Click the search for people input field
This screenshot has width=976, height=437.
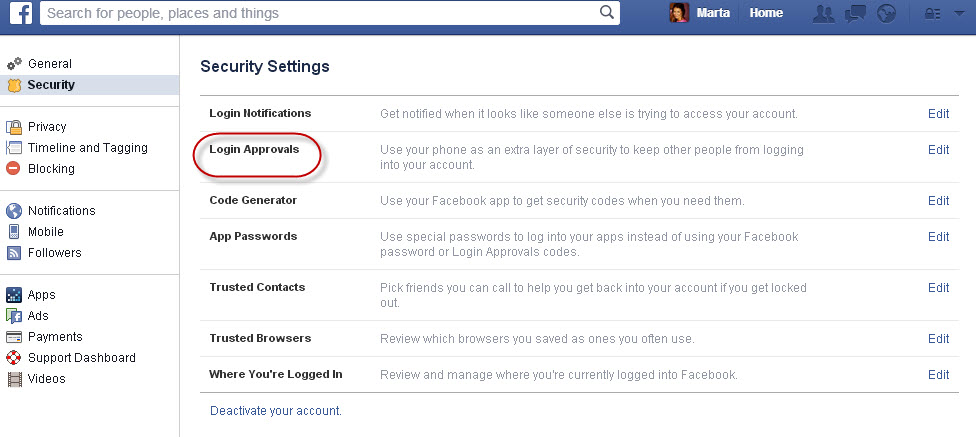point(321,12)
